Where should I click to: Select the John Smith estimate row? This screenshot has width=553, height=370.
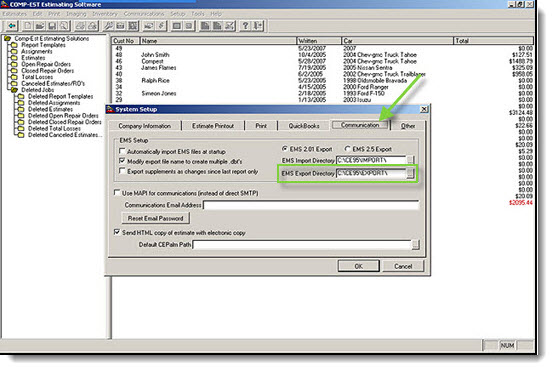(x=322, y=55)
